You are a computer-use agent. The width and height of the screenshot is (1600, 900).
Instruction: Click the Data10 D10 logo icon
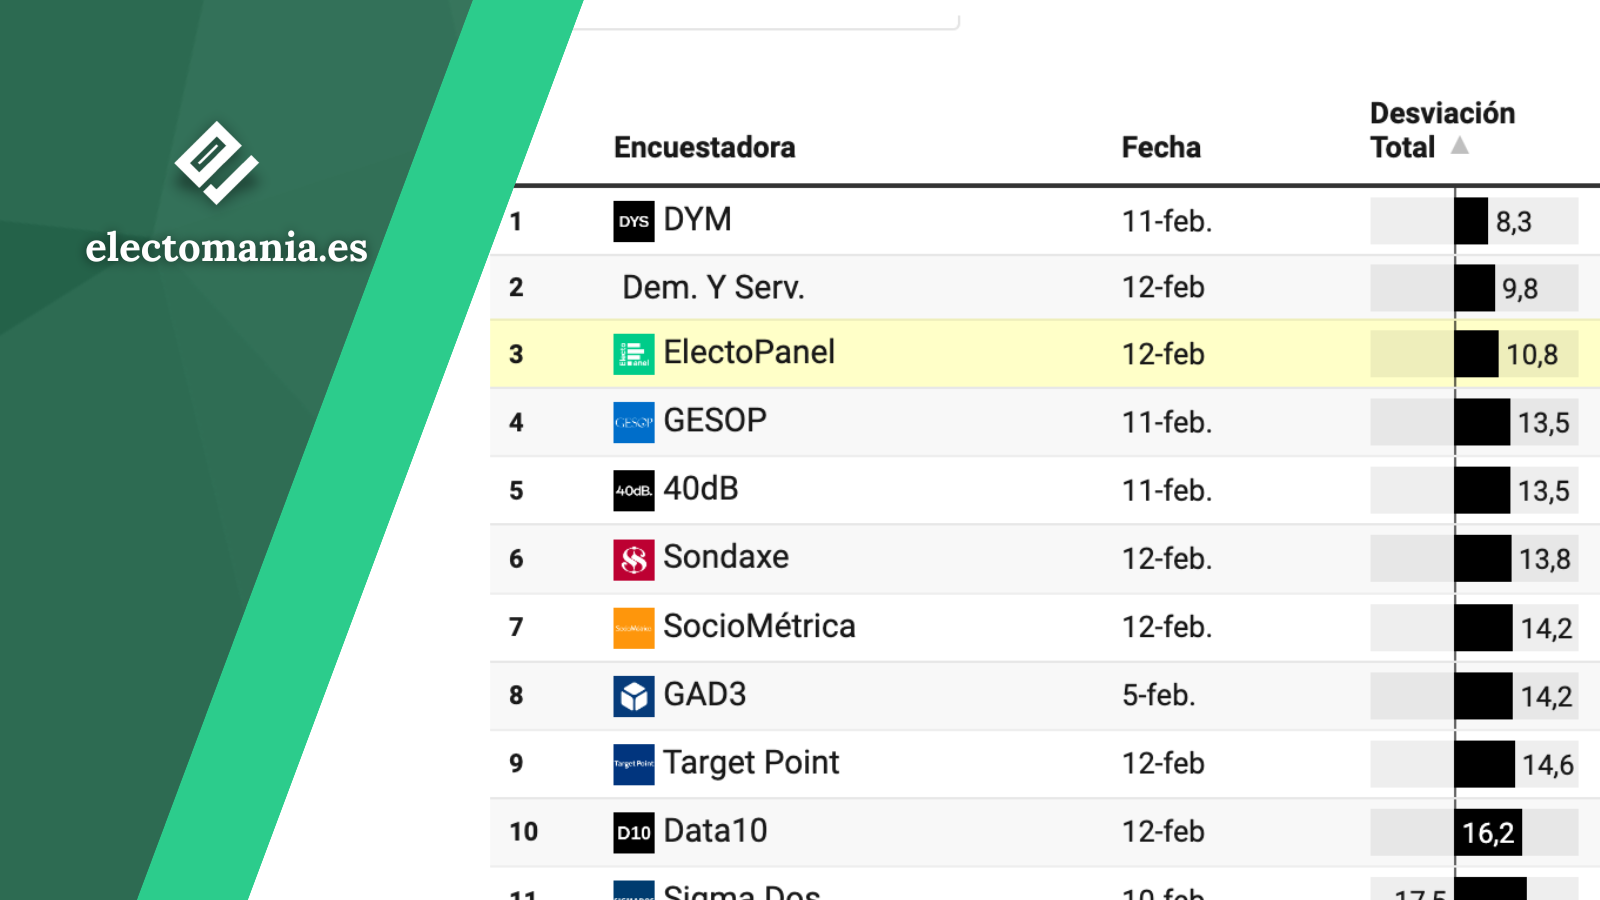[634, 832]
